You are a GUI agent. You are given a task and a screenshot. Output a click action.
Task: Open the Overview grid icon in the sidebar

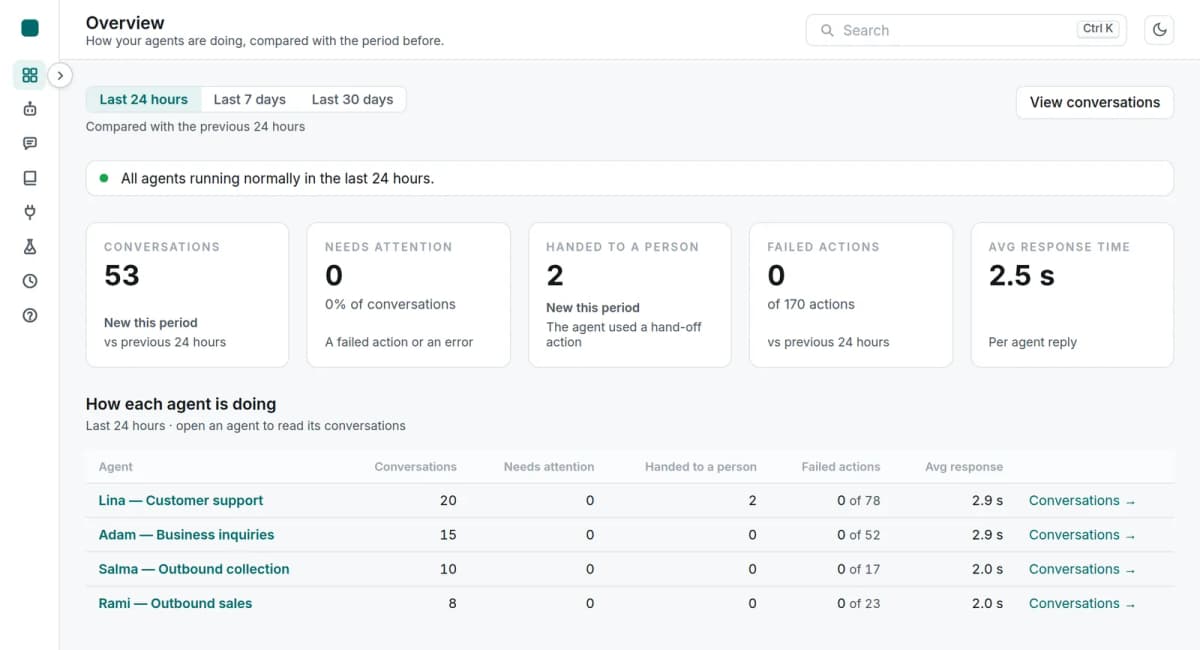[x=30, y=75]
